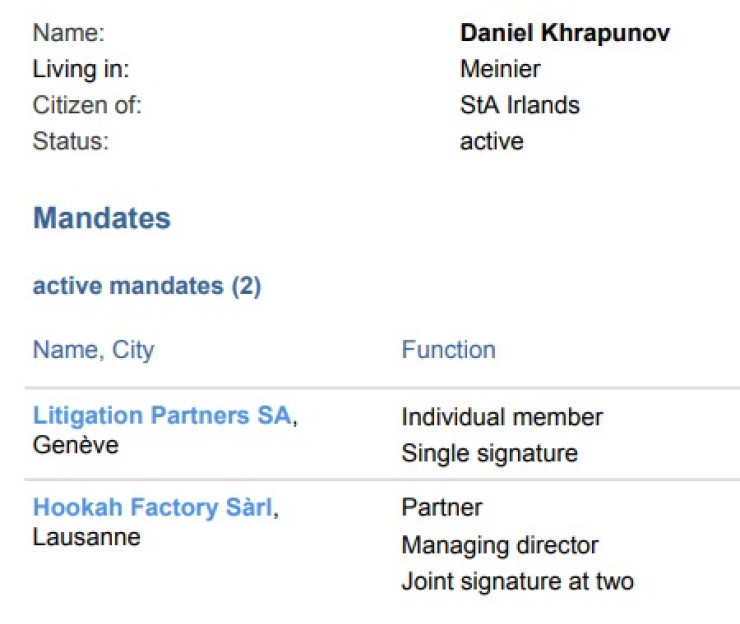Click the Lausanne city text
Screen dimensions: 740x624
coord(86,537)
